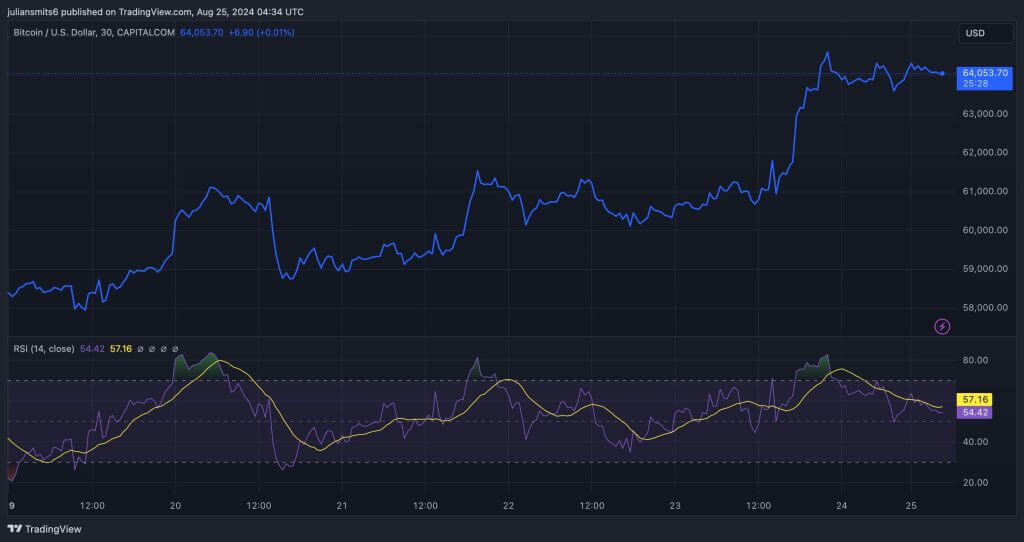Click the first empty-value symbol after RSI values
This screenshot has height=542, width=1024.
pos(141,349)
